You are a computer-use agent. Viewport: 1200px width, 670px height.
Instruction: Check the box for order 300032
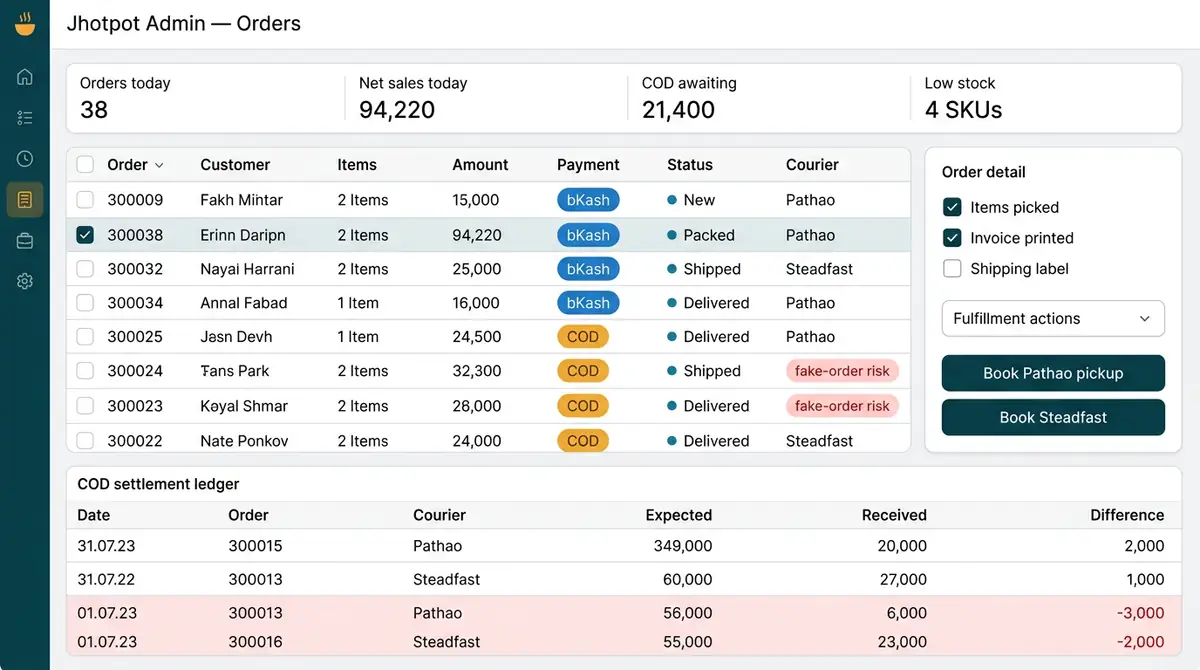(85, 269)
